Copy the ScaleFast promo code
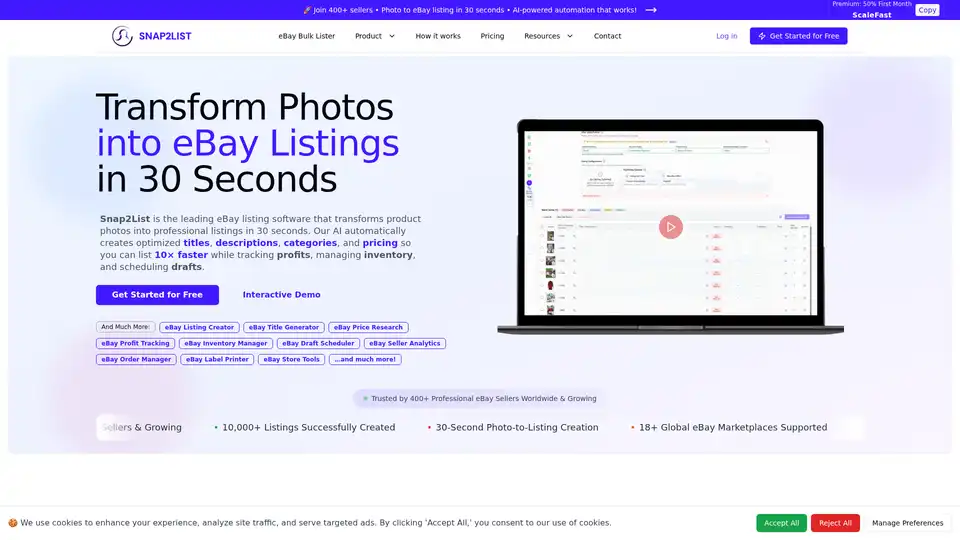The height and width of the screenshot is (540, 960). click(927, 10)
